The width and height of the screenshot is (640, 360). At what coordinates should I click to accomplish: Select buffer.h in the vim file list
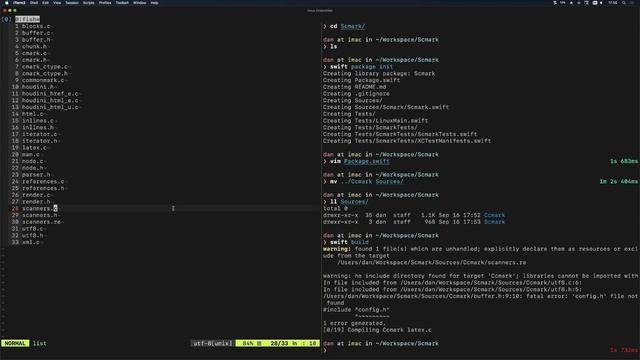pyautogui.click(x=36, y=40)
